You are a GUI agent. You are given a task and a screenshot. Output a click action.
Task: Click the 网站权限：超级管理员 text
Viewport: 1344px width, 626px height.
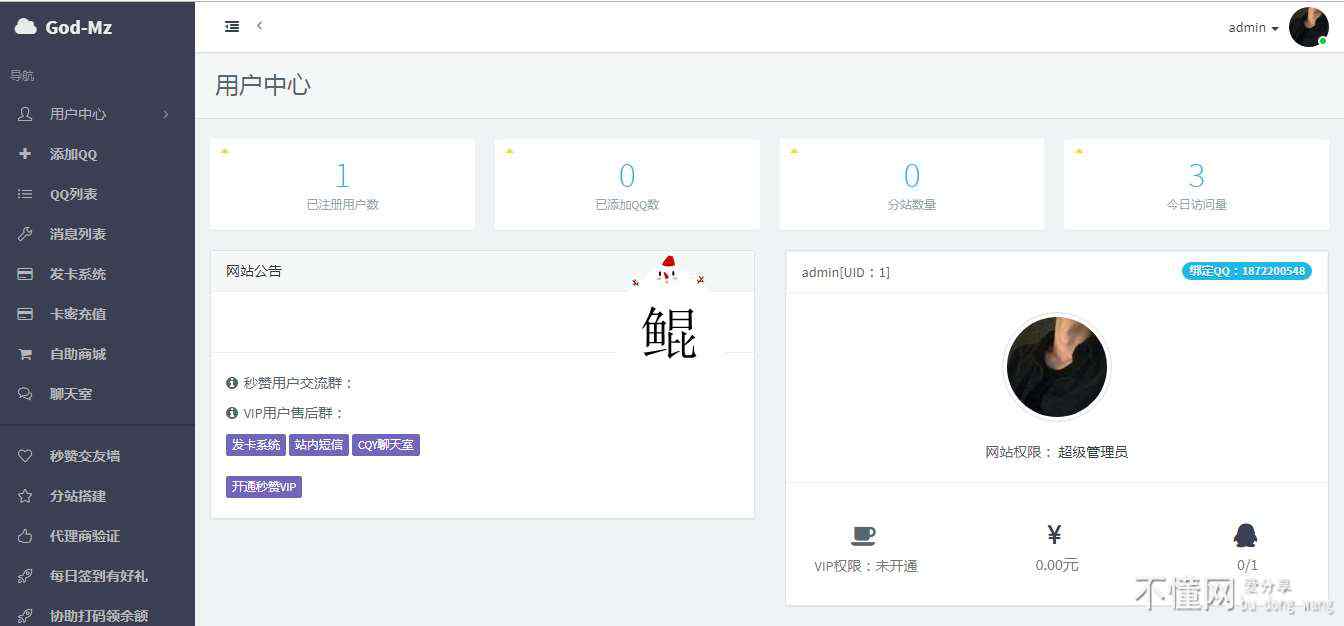1057,452
